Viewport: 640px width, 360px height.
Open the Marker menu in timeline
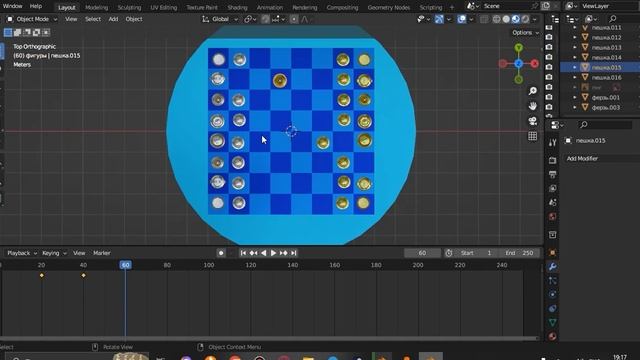coord(102,253)
